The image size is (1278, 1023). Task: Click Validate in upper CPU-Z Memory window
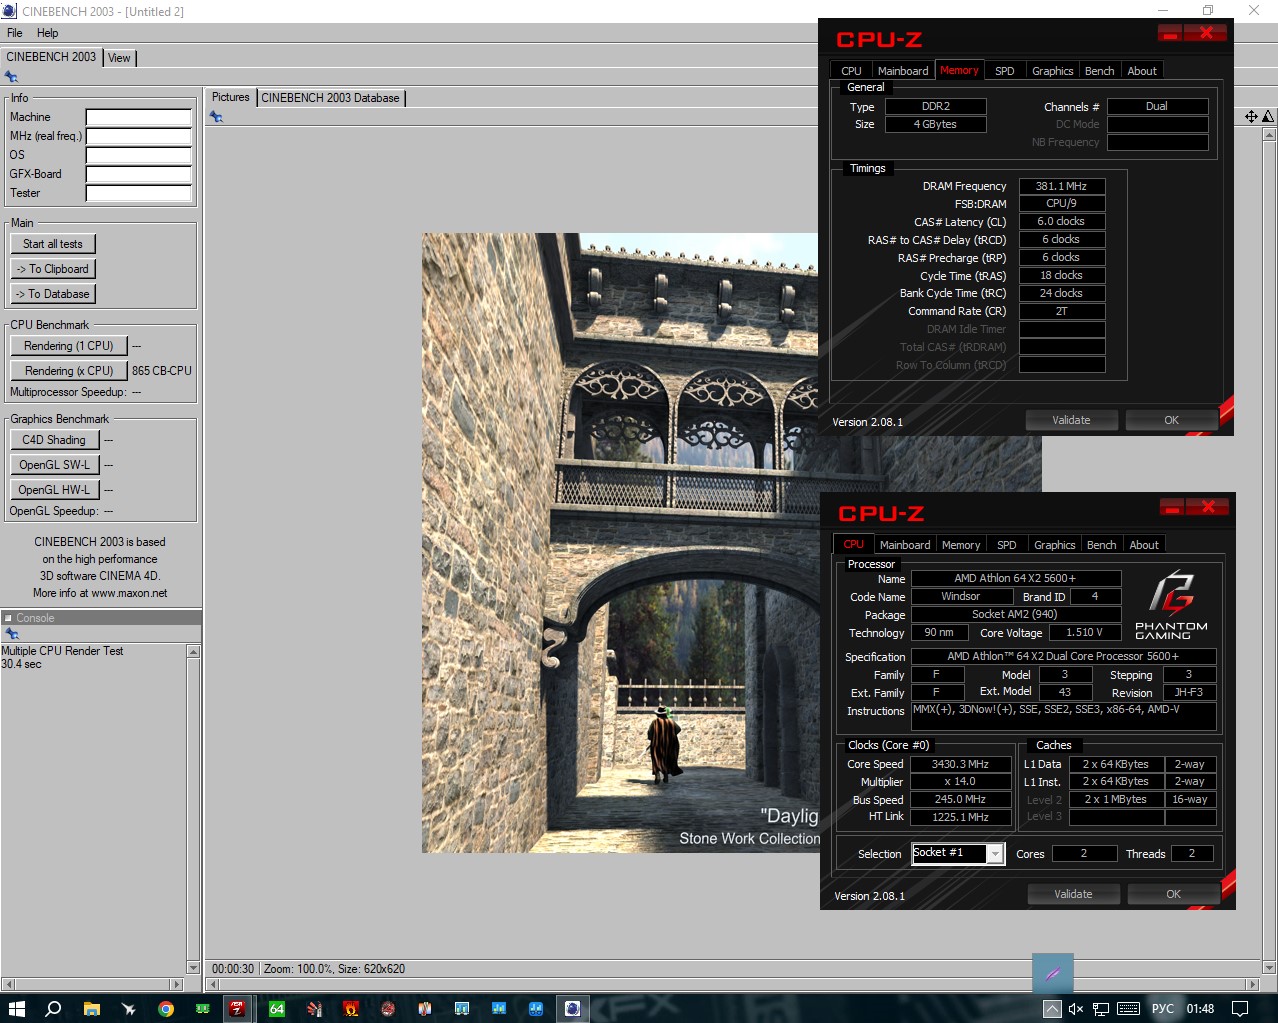[x=1071, y=420]
